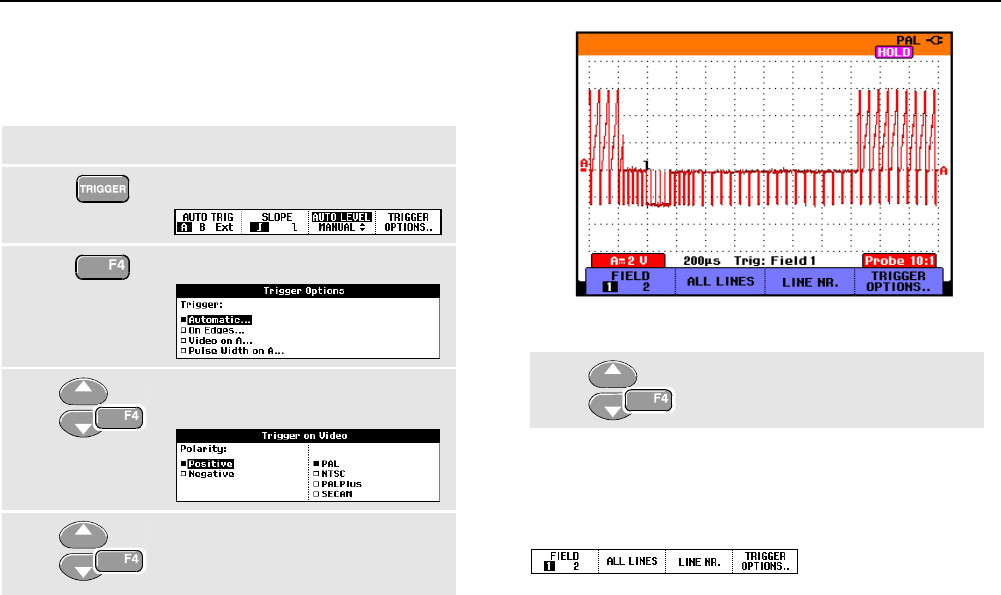
Task: Click left A ground marker on waveform
Action: pyautogui.click(x=583, y=165)
